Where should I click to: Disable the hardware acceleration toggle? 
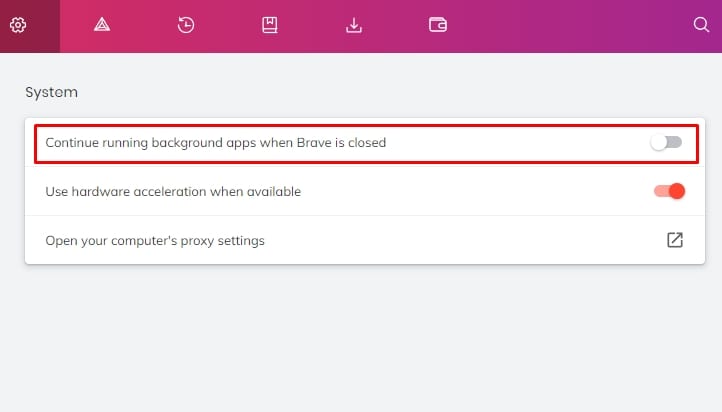[x=670, y=191]
